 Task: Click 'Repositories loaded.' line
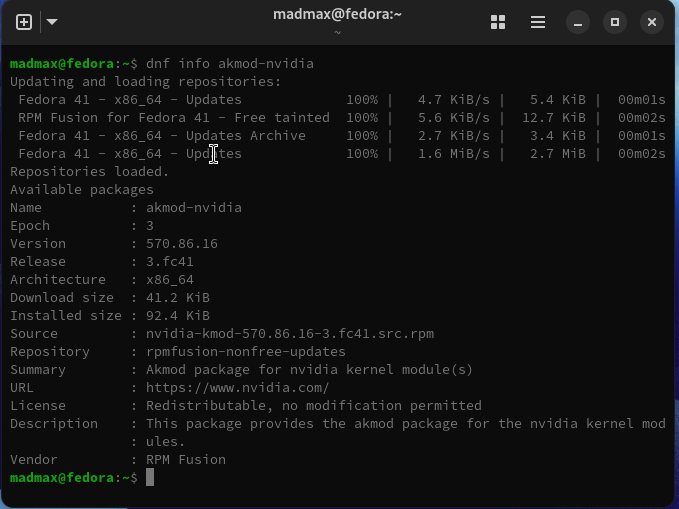pos(90,172)
